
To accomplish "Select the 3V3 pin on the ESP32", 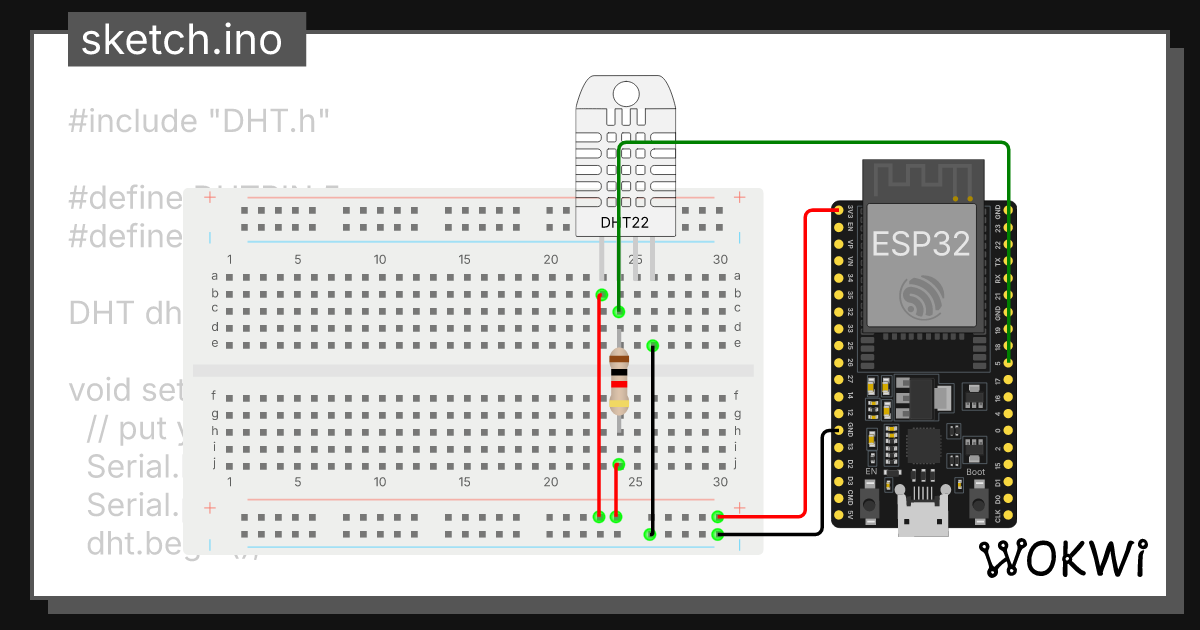I will 837,211.
